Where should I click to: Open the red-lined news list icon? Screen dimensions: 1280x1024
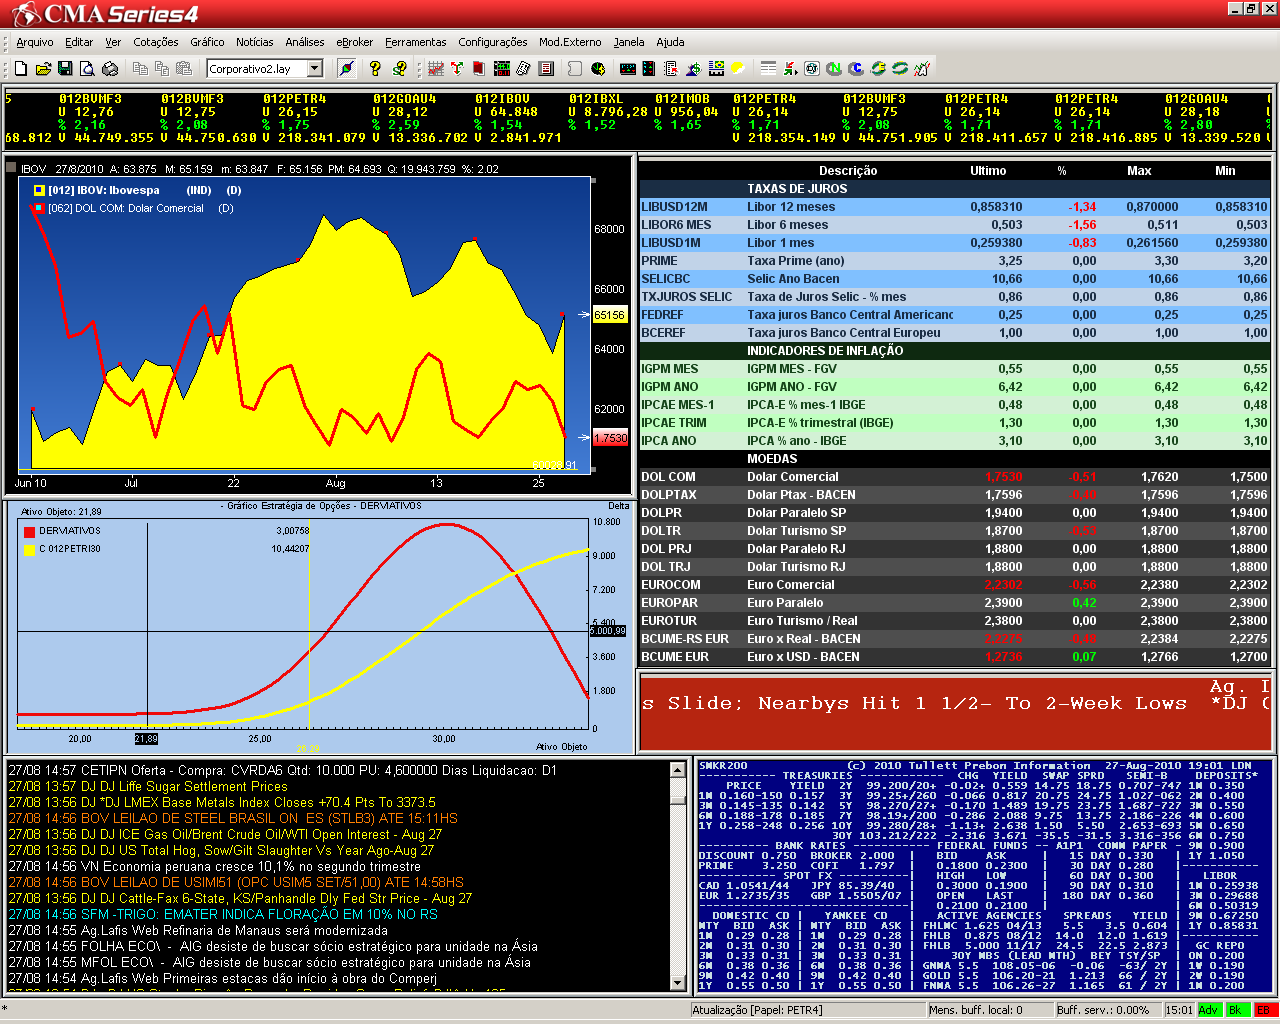(546, 68)
